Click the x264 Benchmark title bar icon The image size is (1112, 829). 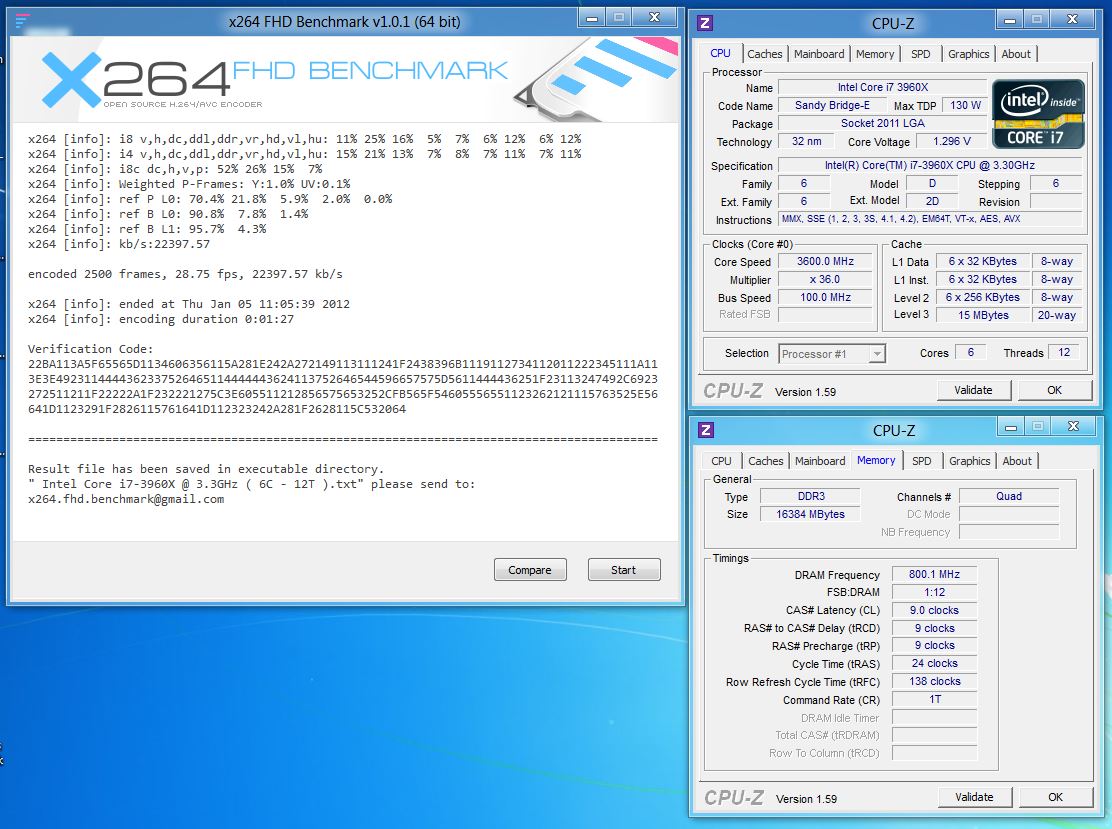point(22,20)
